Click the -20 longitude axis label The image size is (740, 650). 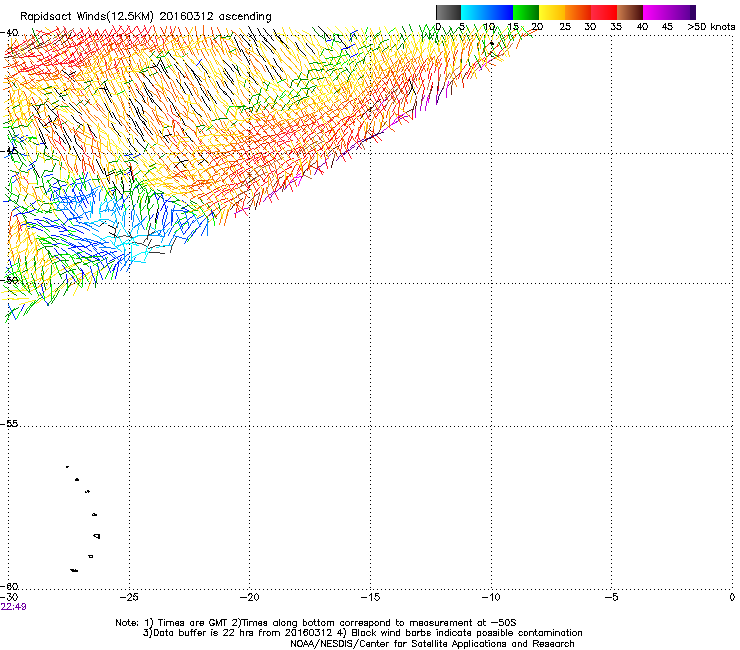(x=250, y=597)
